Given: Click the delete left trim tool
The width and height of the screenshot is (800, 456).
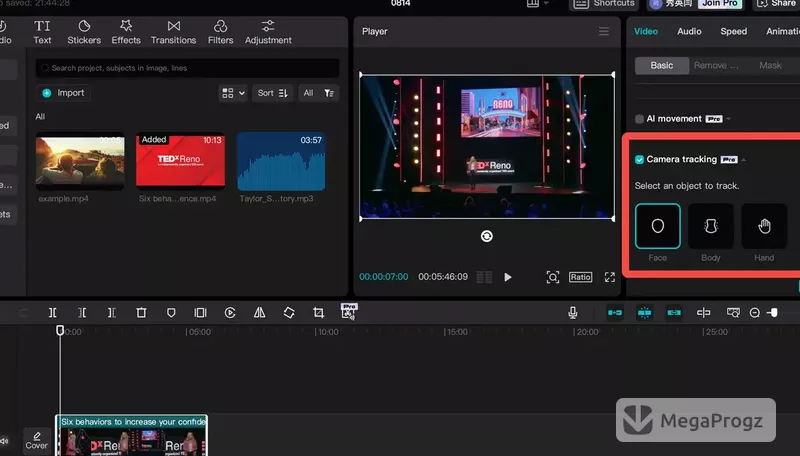Looking at the screenshot, I should click(82, 313).
